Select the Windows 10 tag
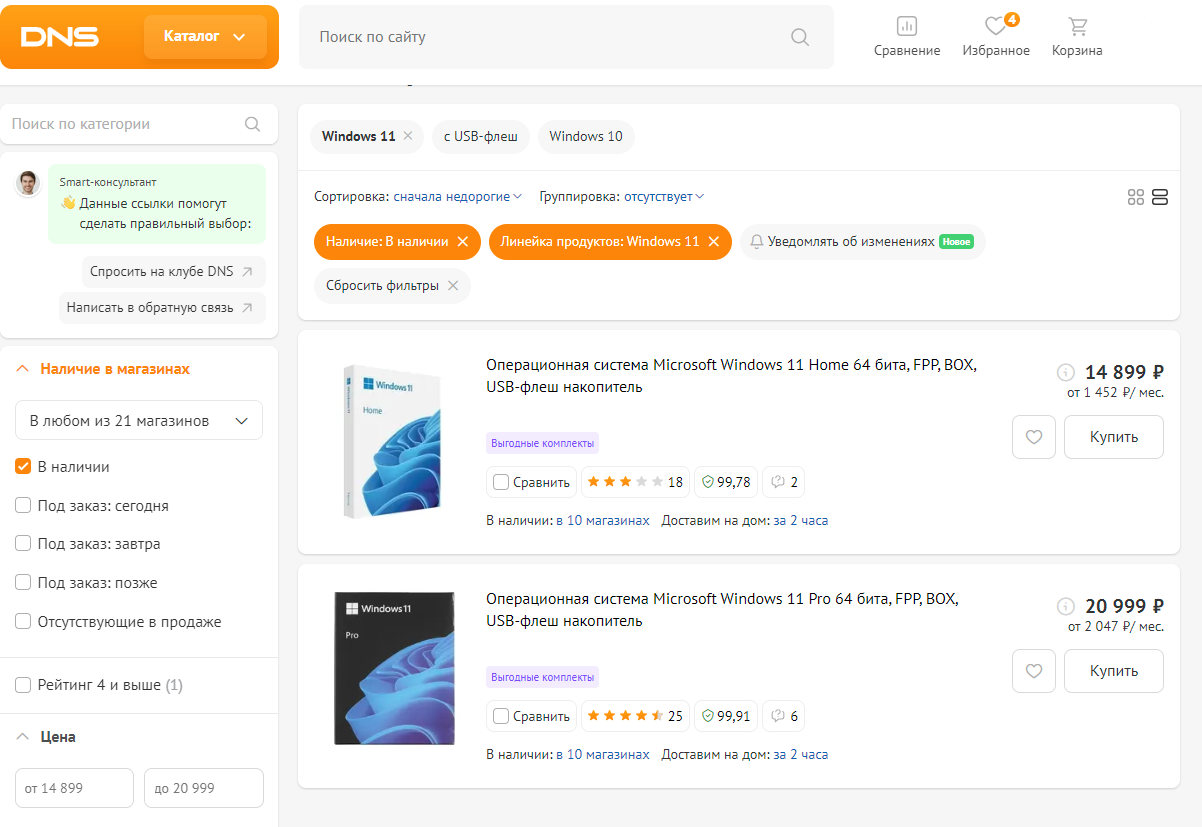Image resolution: width=1202 pixels, height=827 pixels. coord(586,136)
